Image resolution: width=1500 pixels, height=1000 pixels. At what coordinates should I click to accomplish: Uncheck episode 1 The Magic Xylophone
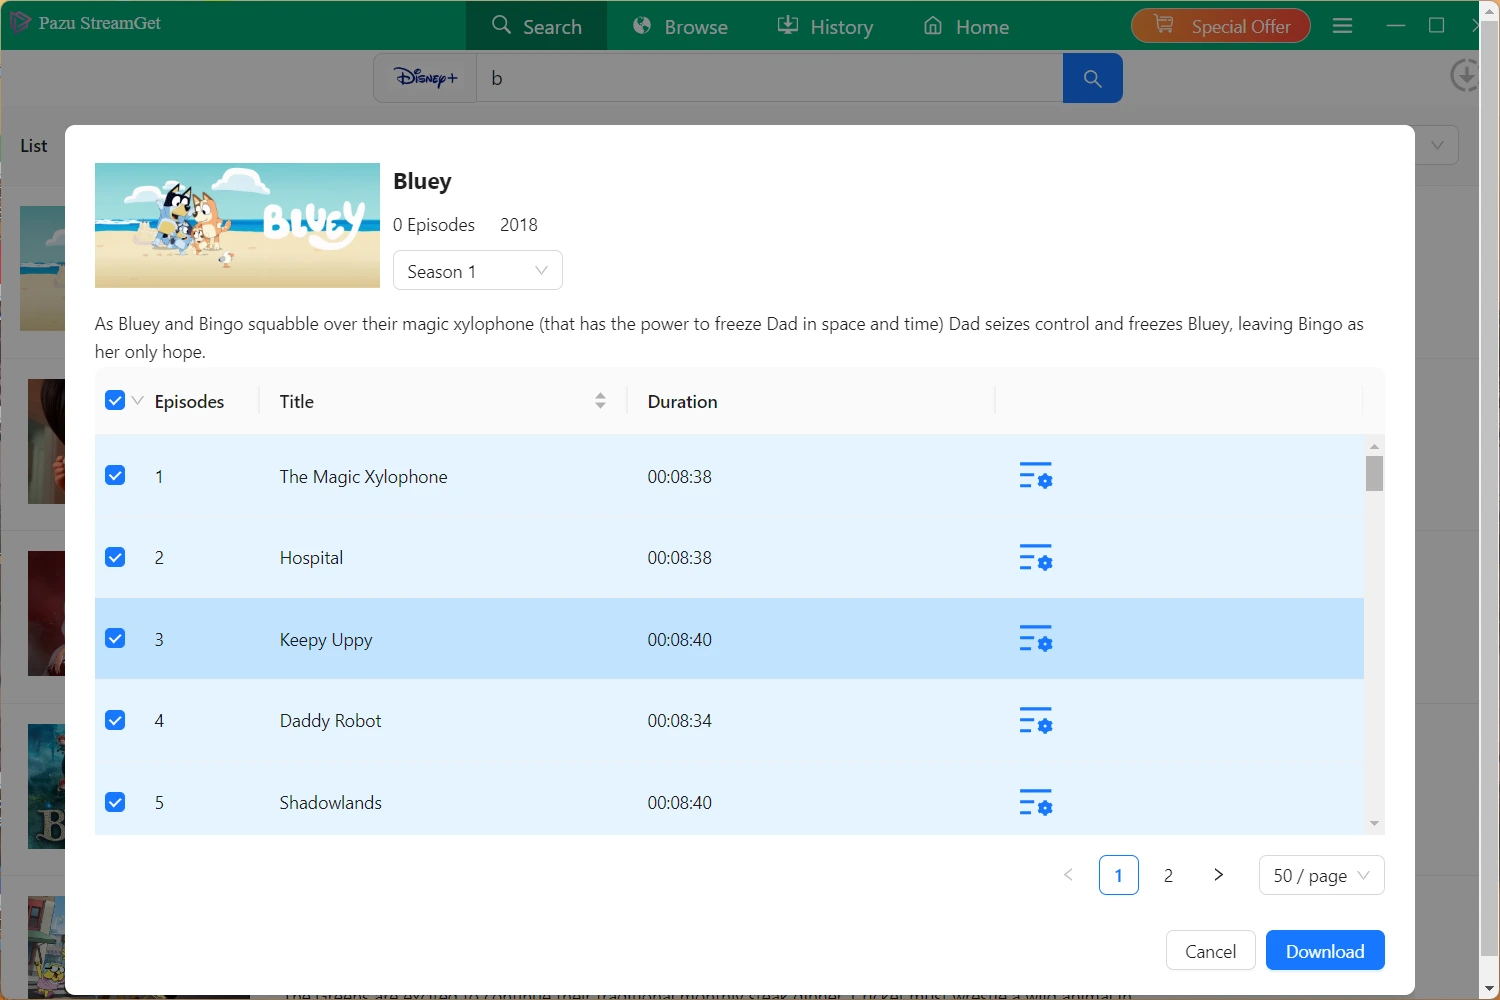115,476
